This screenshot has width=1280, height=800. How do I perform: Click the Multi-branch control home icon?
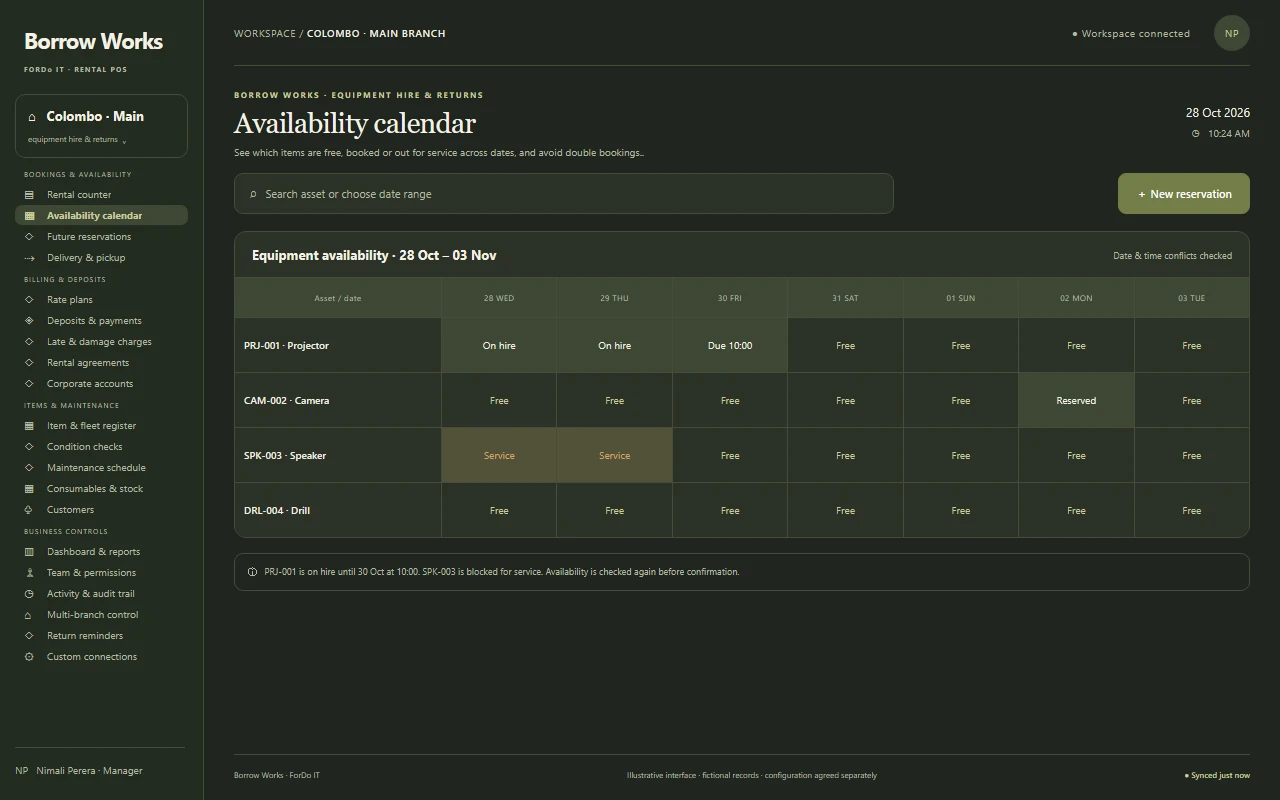29,615
